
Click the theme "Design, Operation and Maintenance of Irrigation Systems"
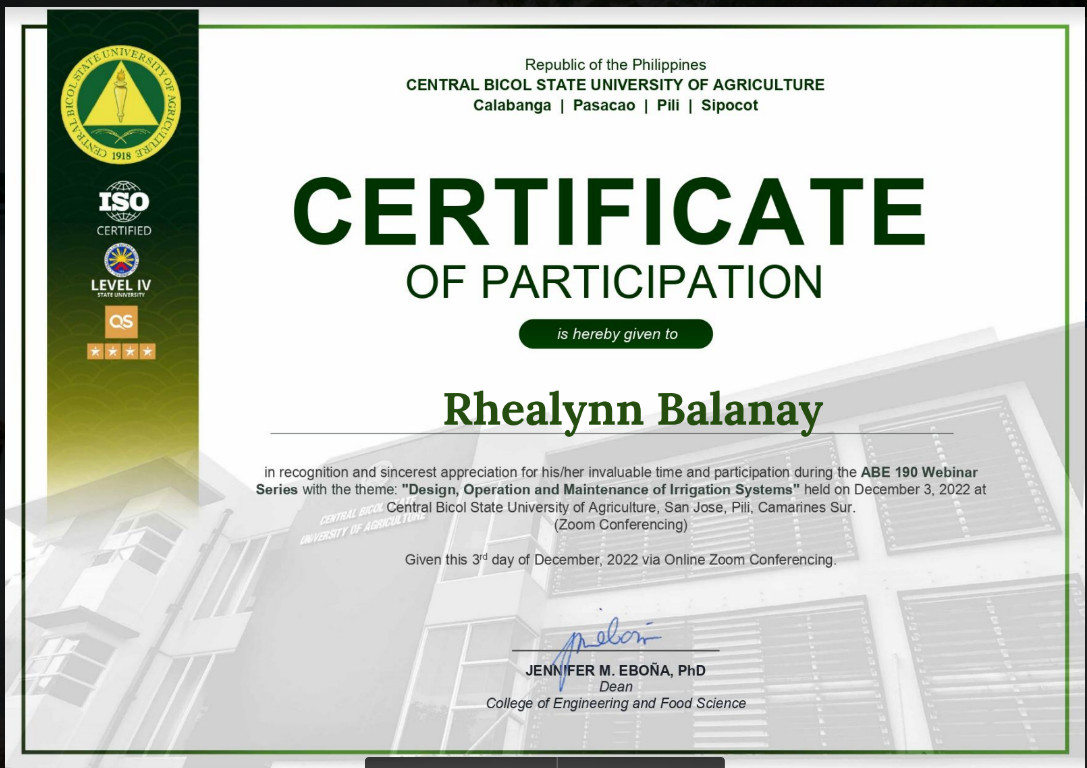pyautogui.click(x=600, y=489)
